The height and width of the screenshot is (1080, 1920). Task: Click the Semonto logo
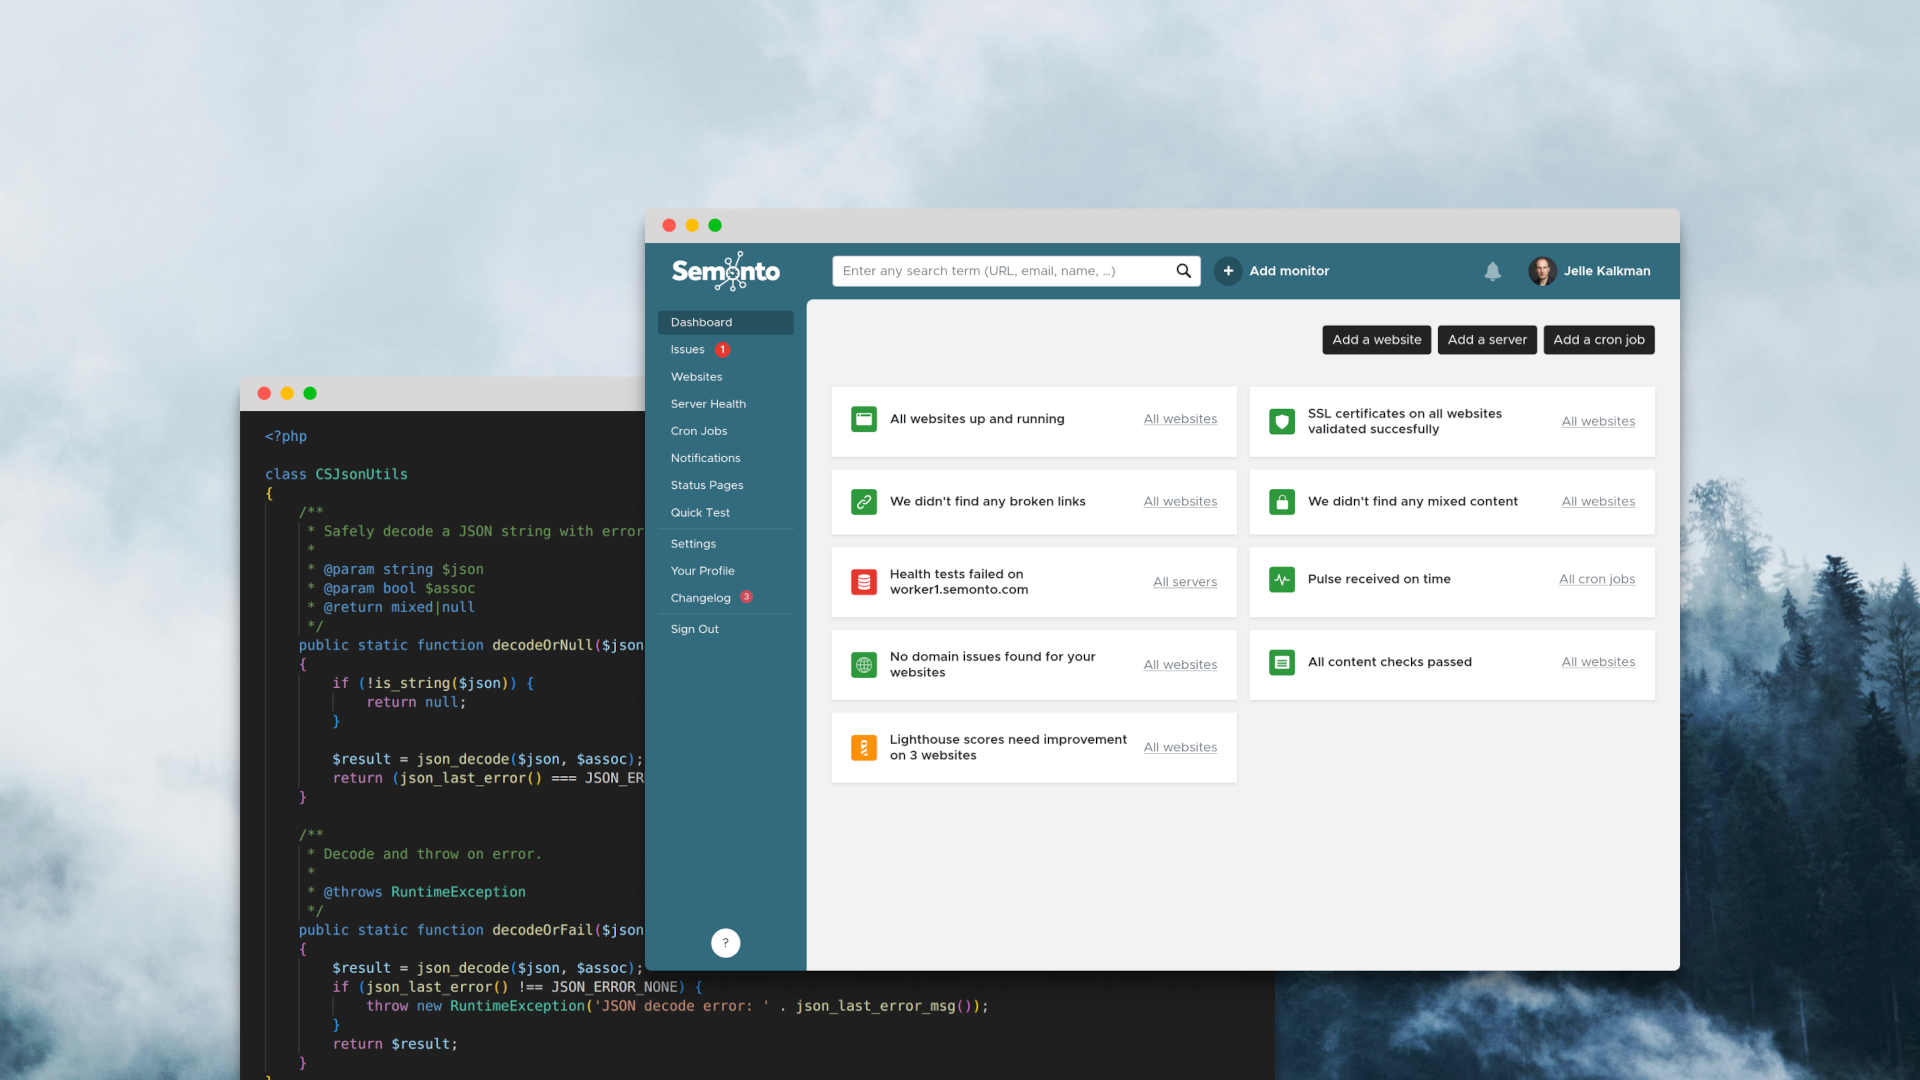pos(726,271)
